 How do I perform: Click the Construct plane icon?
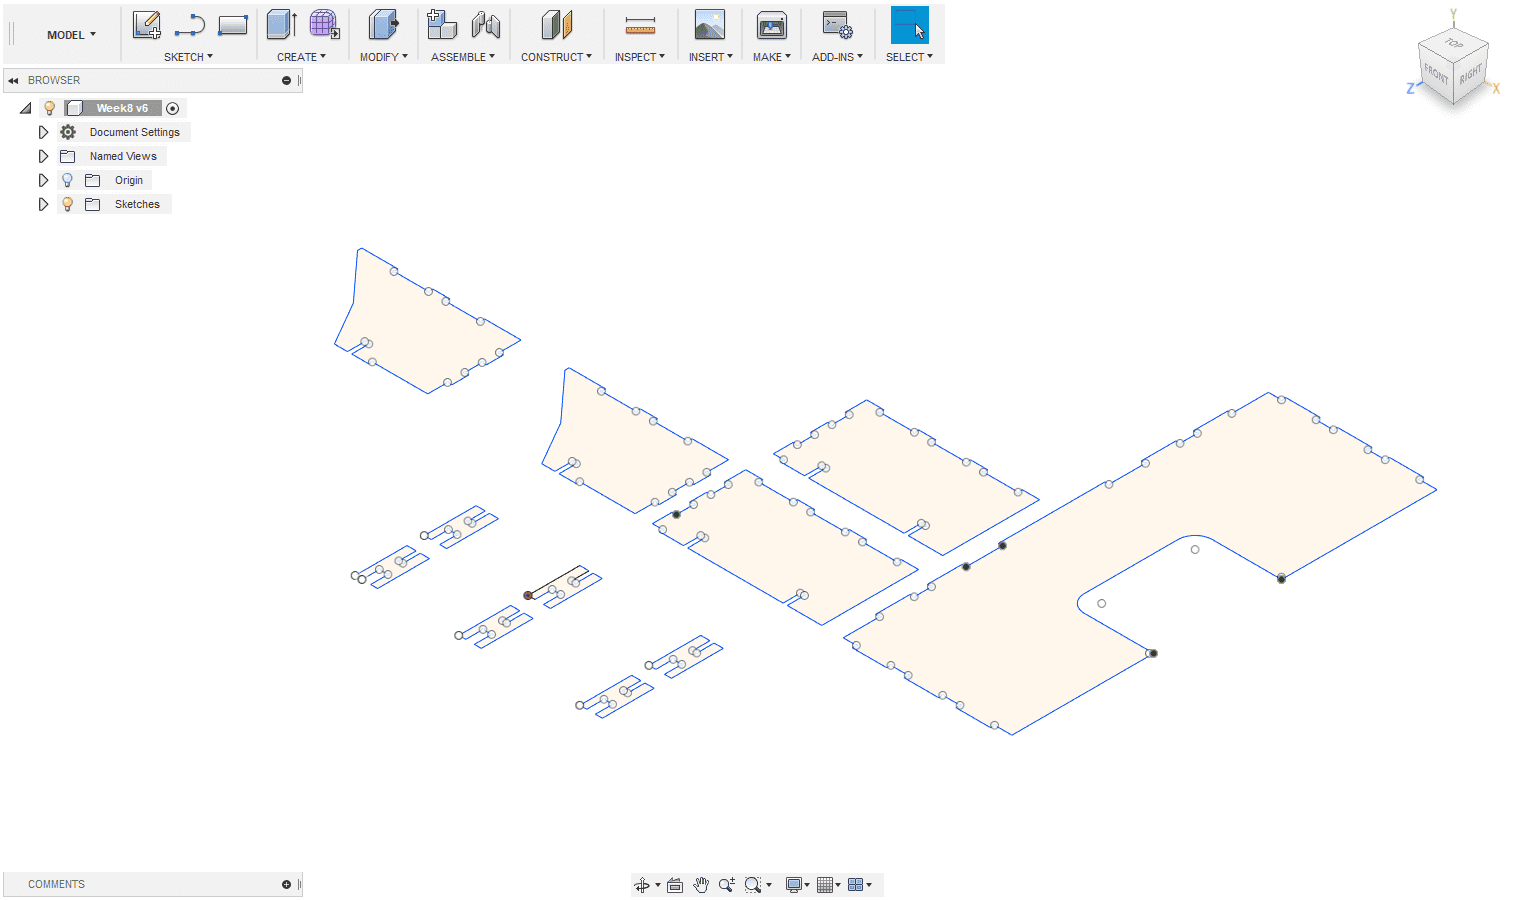pos(557,25)
